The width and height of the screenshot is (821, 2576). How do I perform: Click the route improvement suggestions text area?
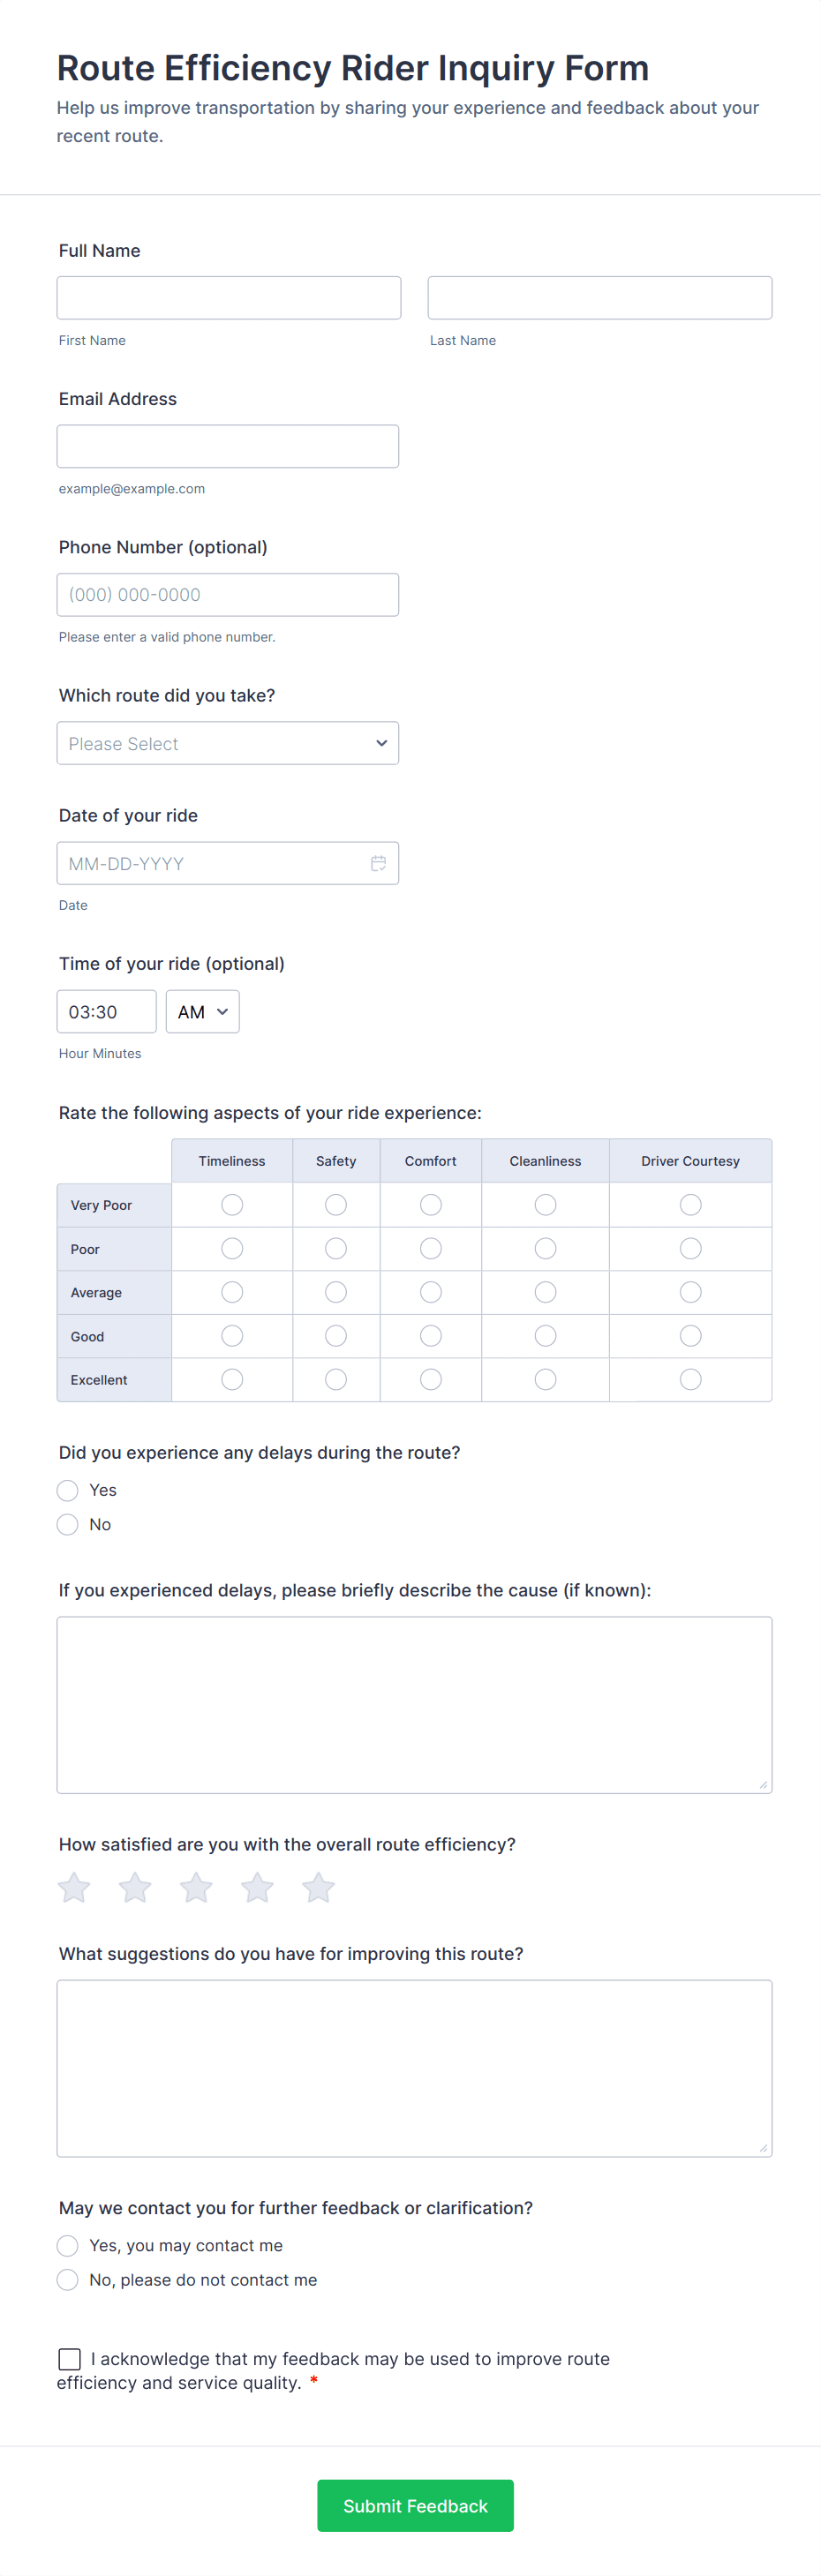tap(414, 2067)
